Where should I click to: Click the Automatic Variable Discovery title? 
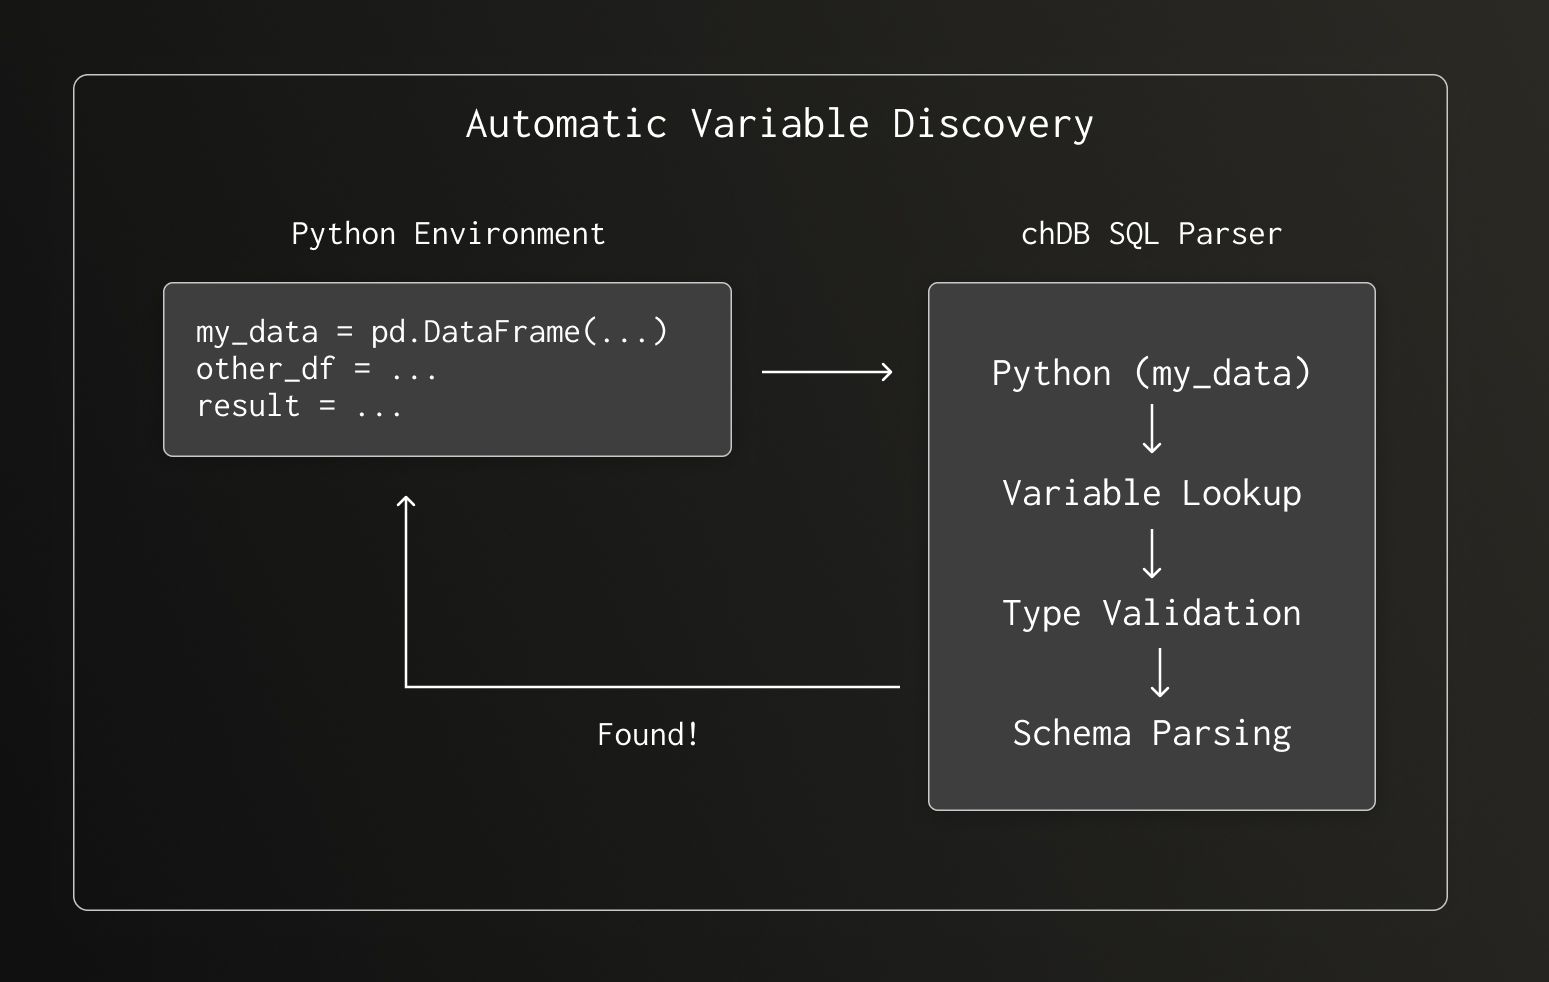pos(779,123)
